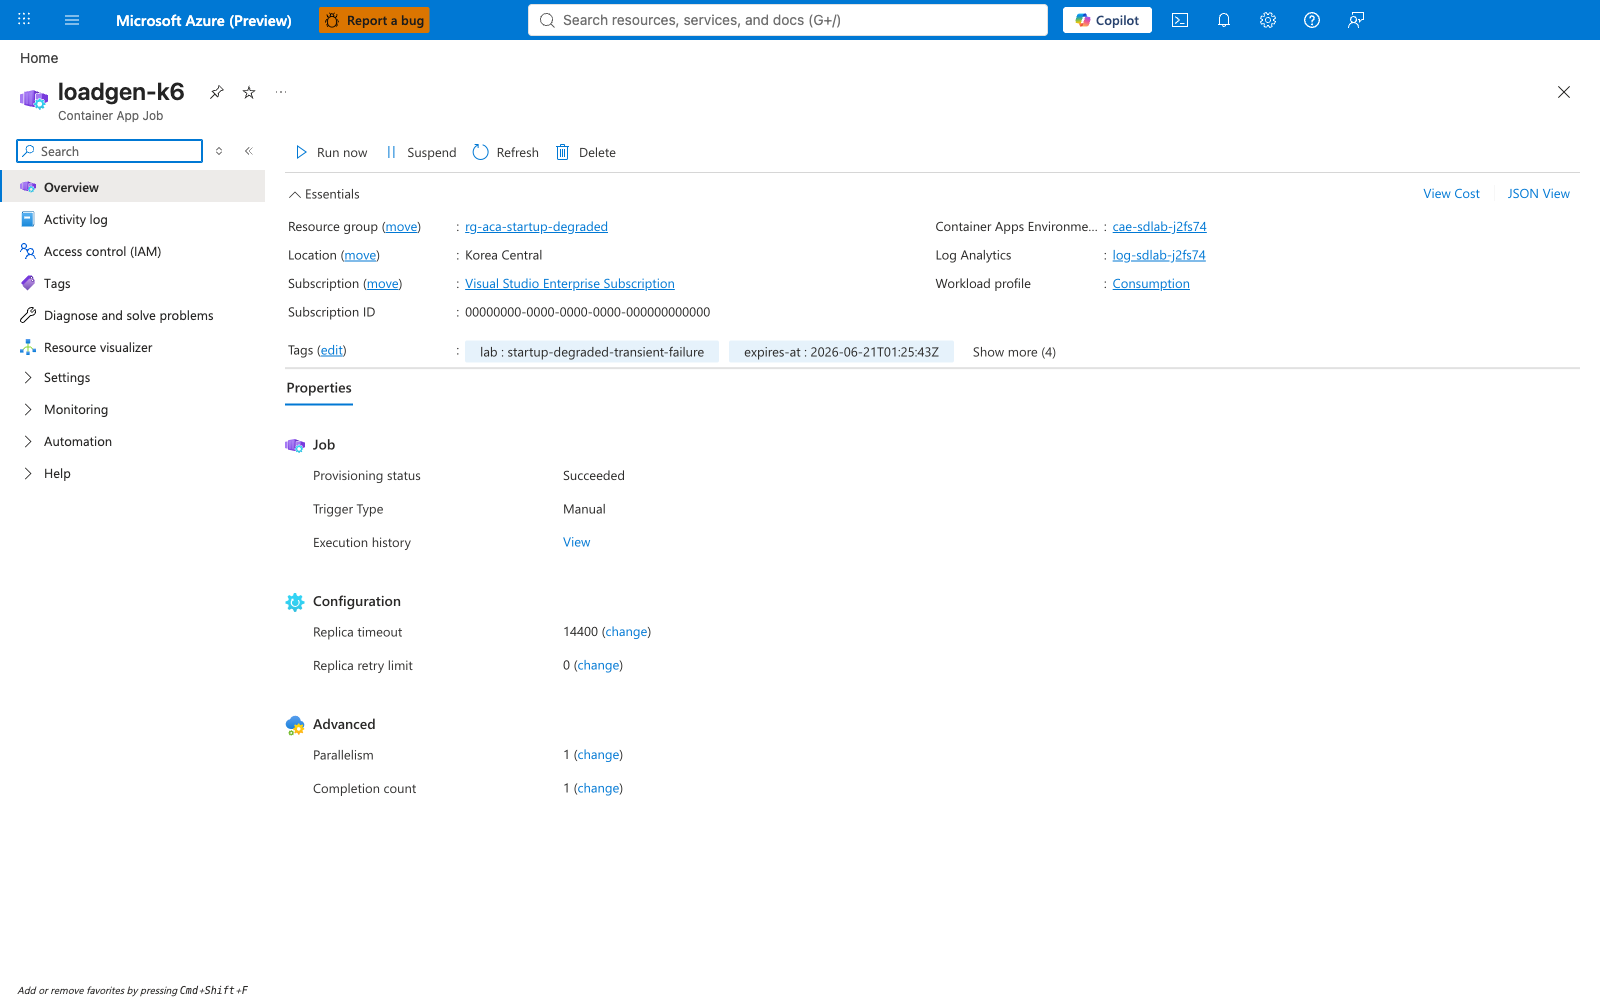Open log-sdlab-j2fs74 Log Analytics link
The width and height of the screenshot is (1600, 1000).
click(1159, 255)
